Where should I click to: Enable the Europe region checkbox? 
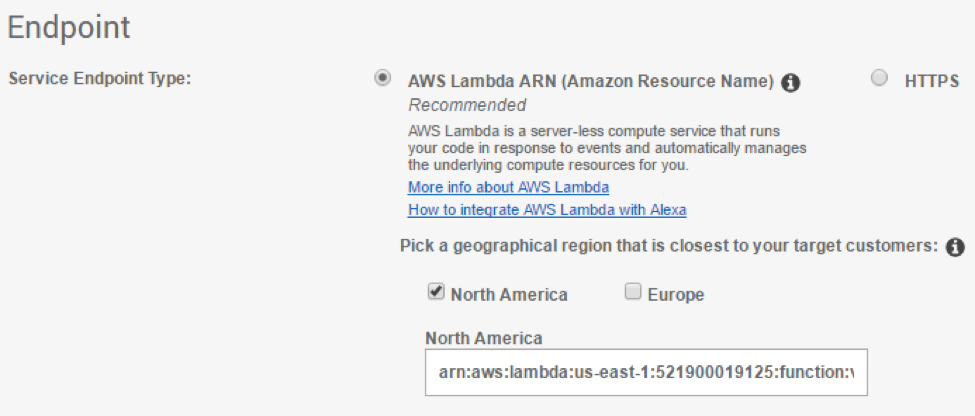coord(633,292)
